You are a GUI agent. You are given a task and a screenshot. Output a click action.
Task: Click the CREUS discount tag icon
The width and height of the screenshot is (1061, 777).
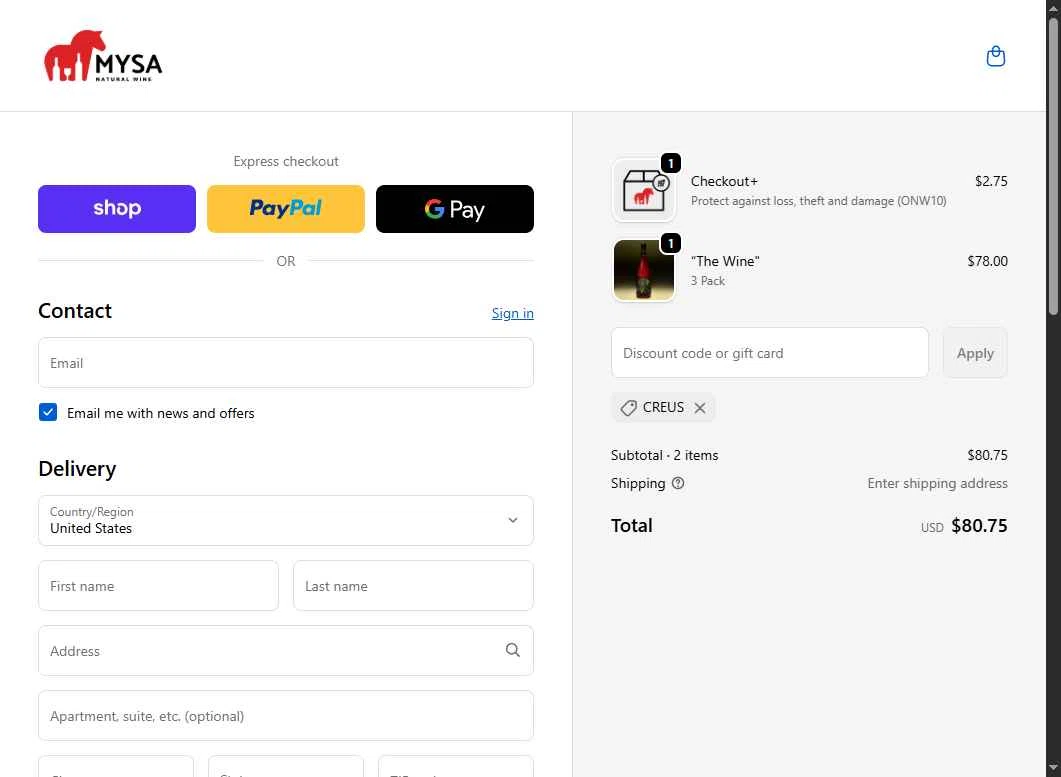point(629,408)
